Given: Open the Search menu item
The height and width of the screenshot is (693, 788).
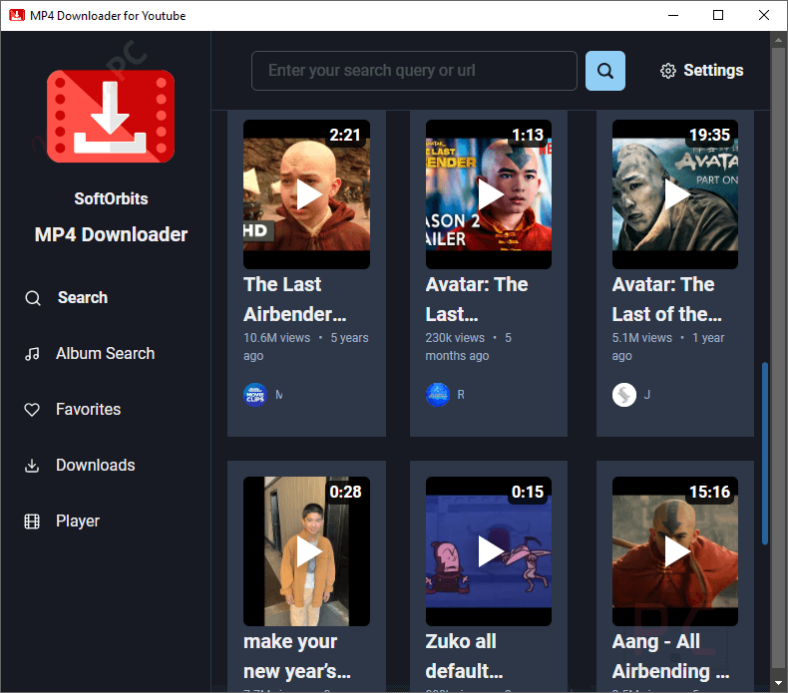Looking at the screenshot, I should [x=83, y=298].
